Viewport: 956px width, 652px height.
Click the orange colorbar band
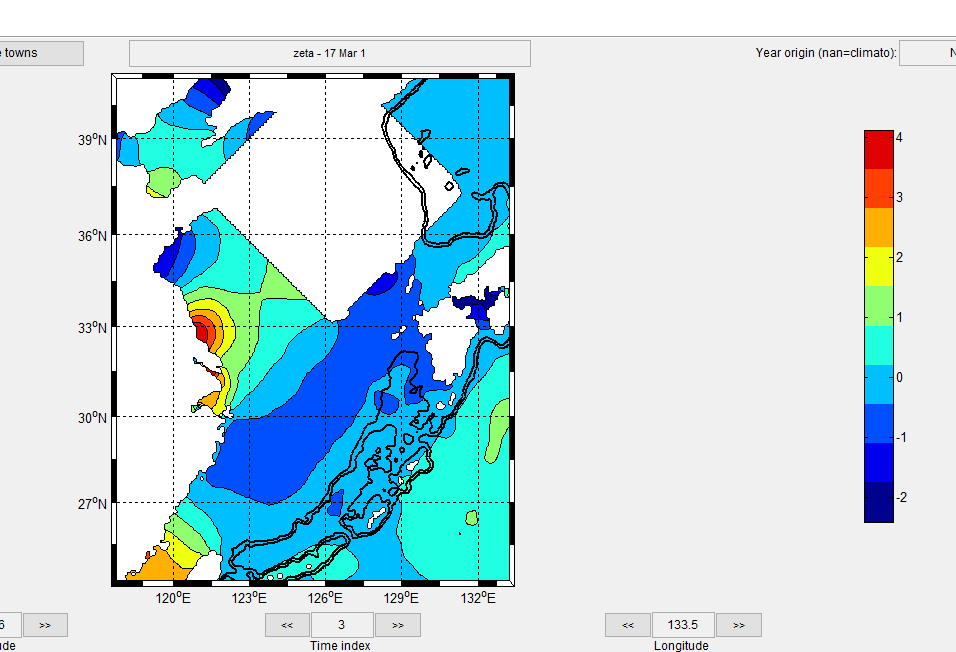pos(878,227)
